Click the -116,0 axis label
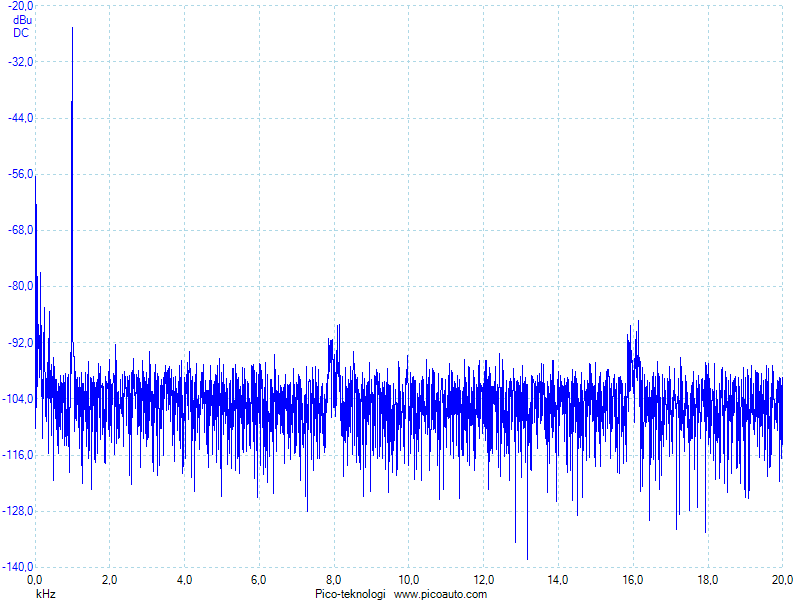This screenshot has height=600, width=800. click(x=18, y=455)
